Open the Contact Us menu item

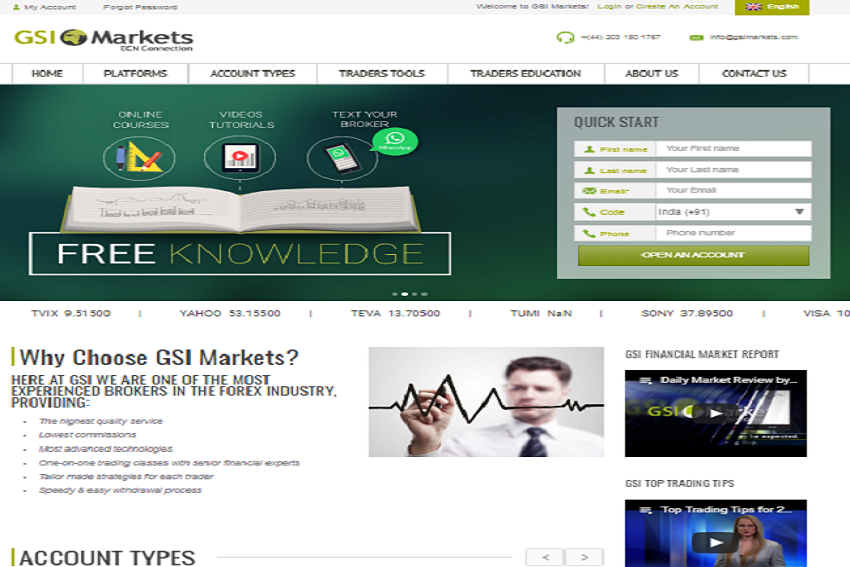tap(754, 74)
